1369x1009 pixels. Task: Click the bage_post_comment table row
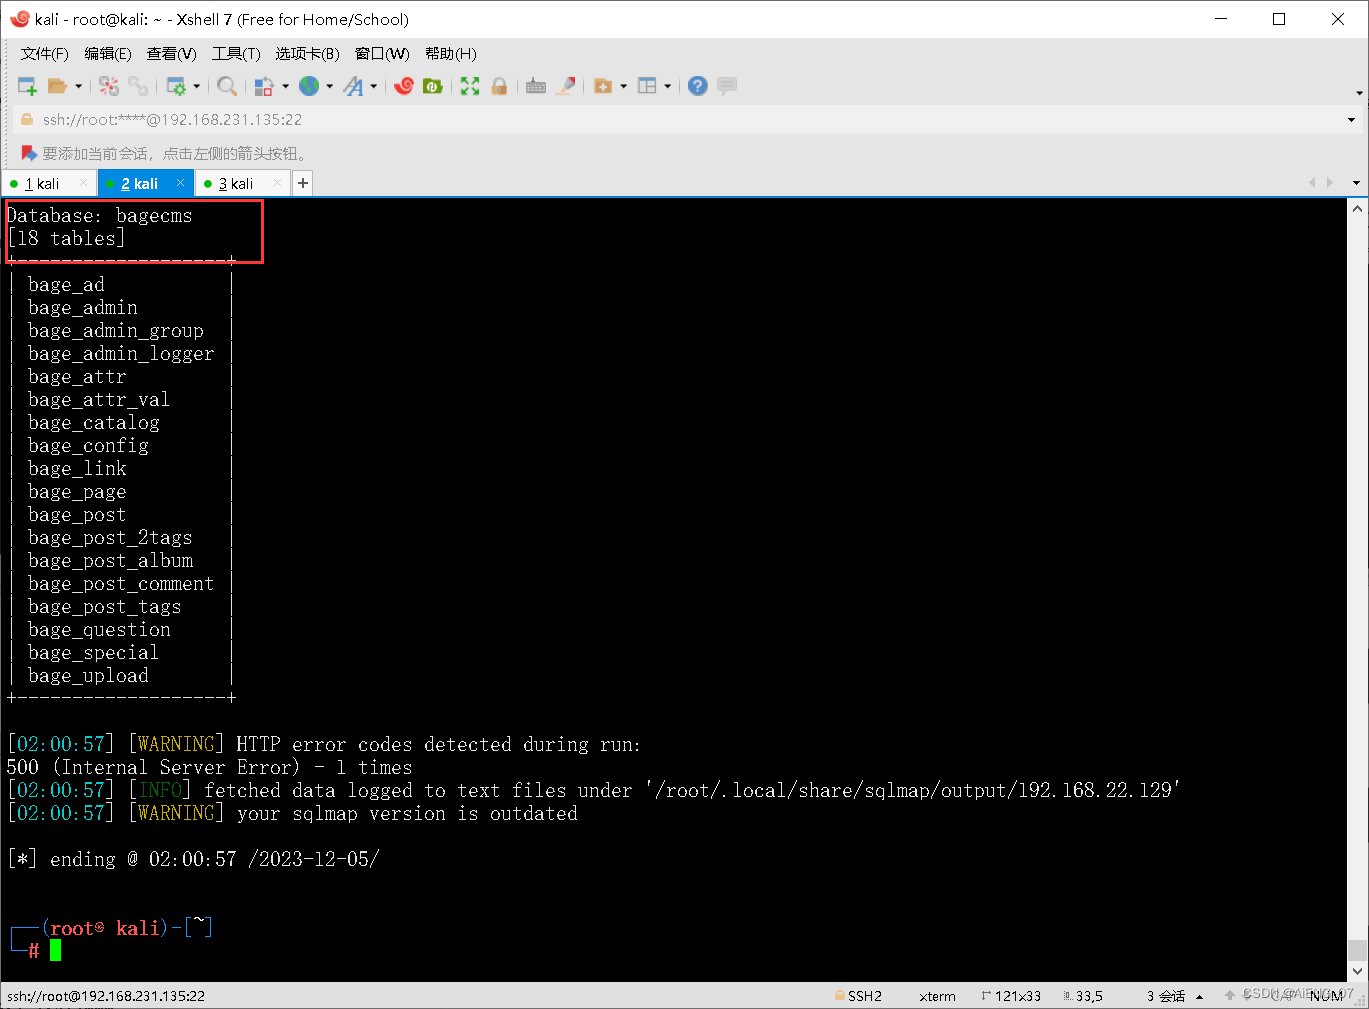(121, 584)
